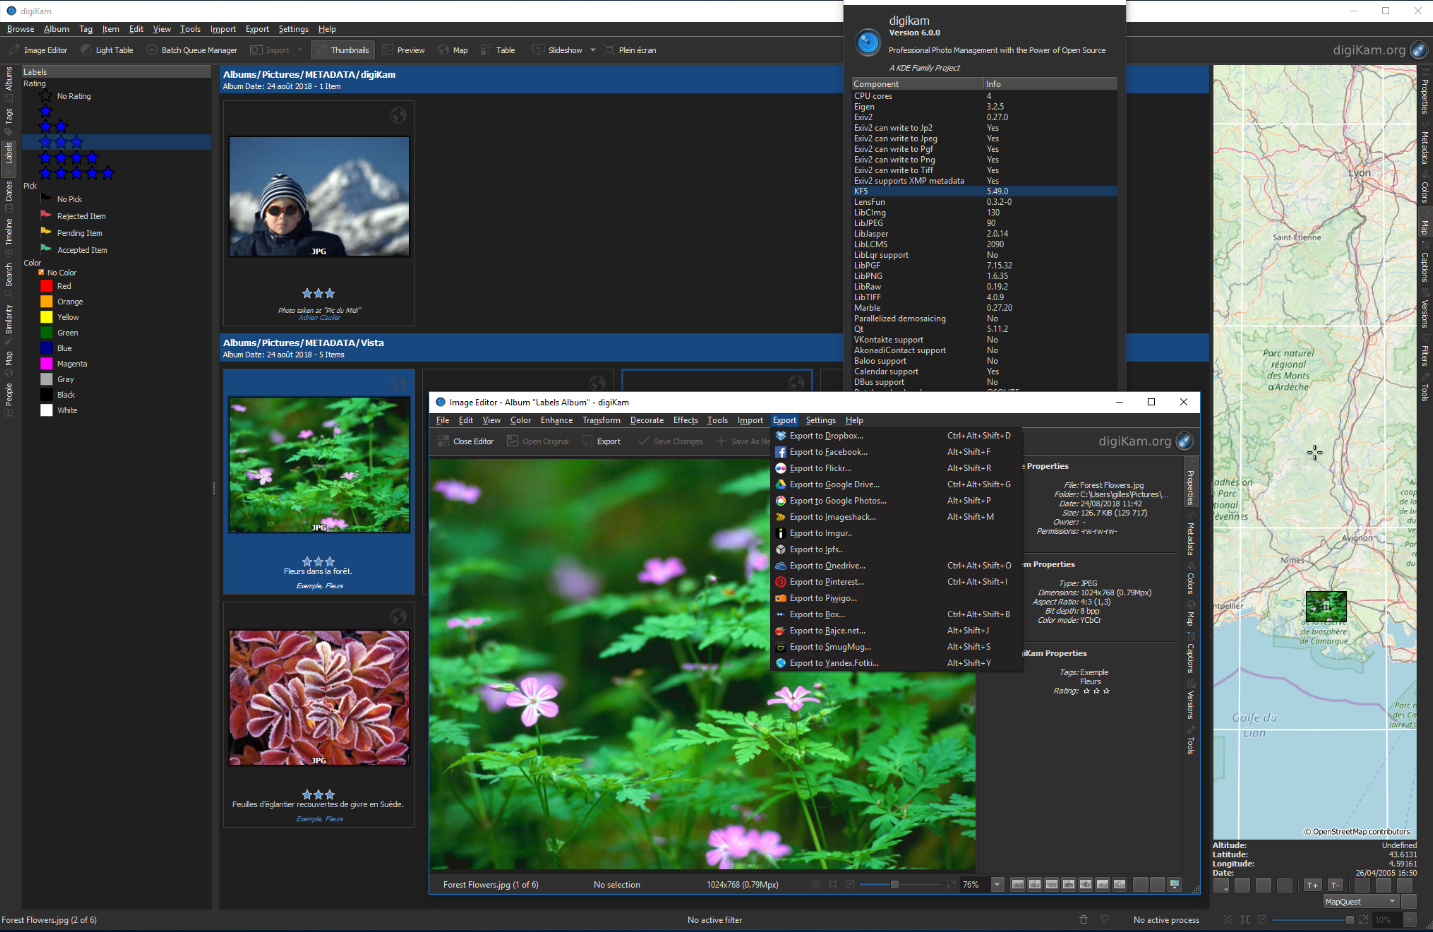1433x932 pixels.
Task: Expand the Slideshow dropdown arrow
Action: (x=593, y=50)
